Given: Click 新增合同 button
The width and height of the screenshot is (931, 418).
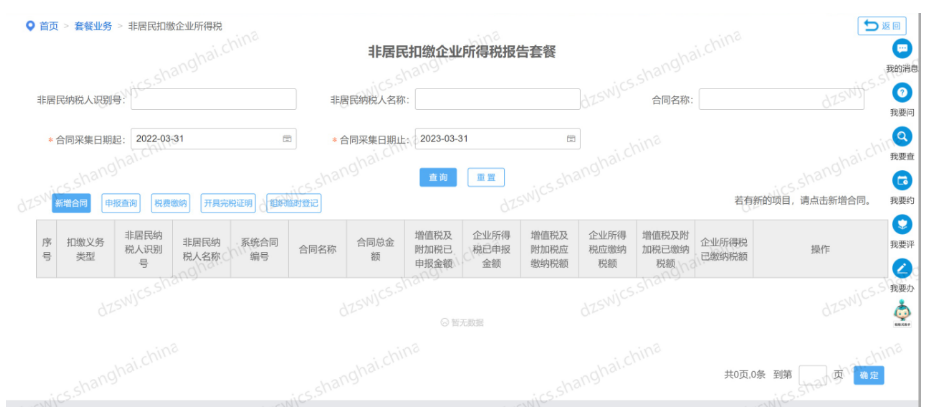Looking at the screenshot, I should pyautogui.click(x=71, y=203).
